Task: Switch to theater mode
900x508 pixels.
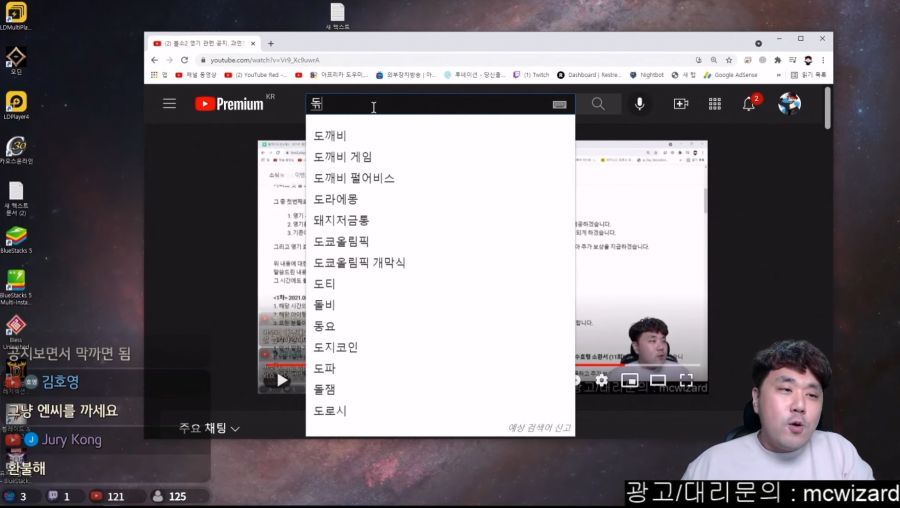Action: [x=658, y=379]
